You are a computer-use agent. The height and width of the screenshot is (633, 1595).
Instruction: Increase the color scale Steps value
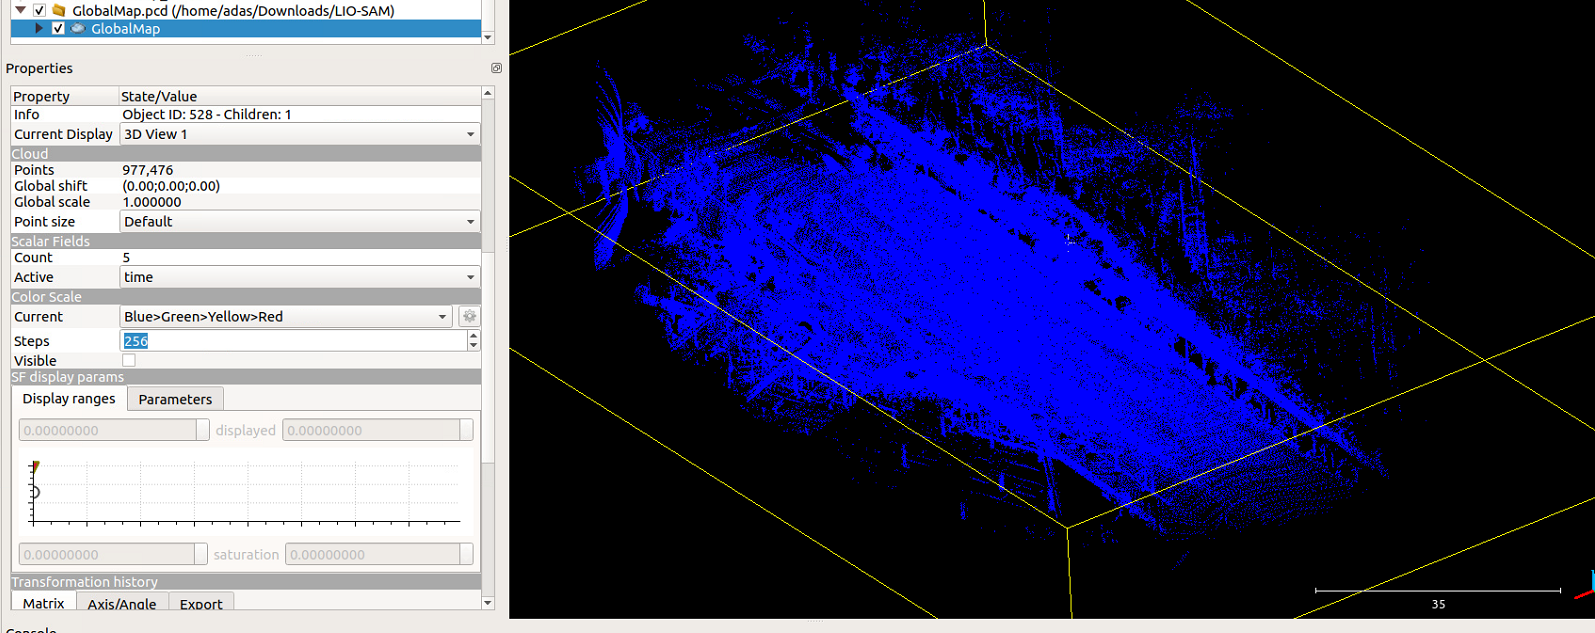[x=473, y=336]
